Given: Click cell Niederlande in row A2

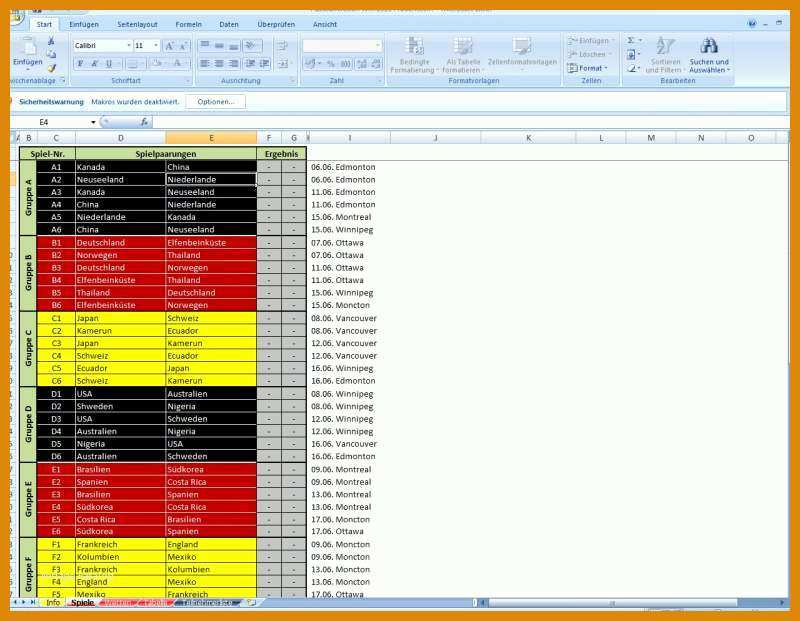Looking at the screenshot, I should pyautogui.click(x=211, y=180).
